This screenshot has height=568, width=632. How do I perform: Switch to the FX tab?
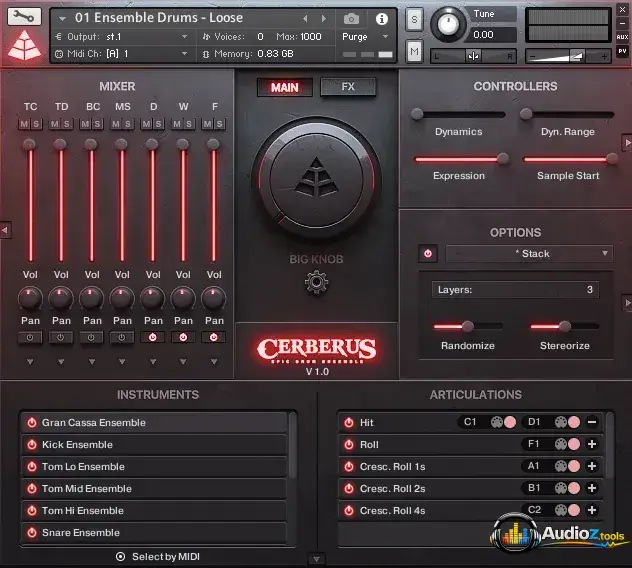tap(348, 87)
